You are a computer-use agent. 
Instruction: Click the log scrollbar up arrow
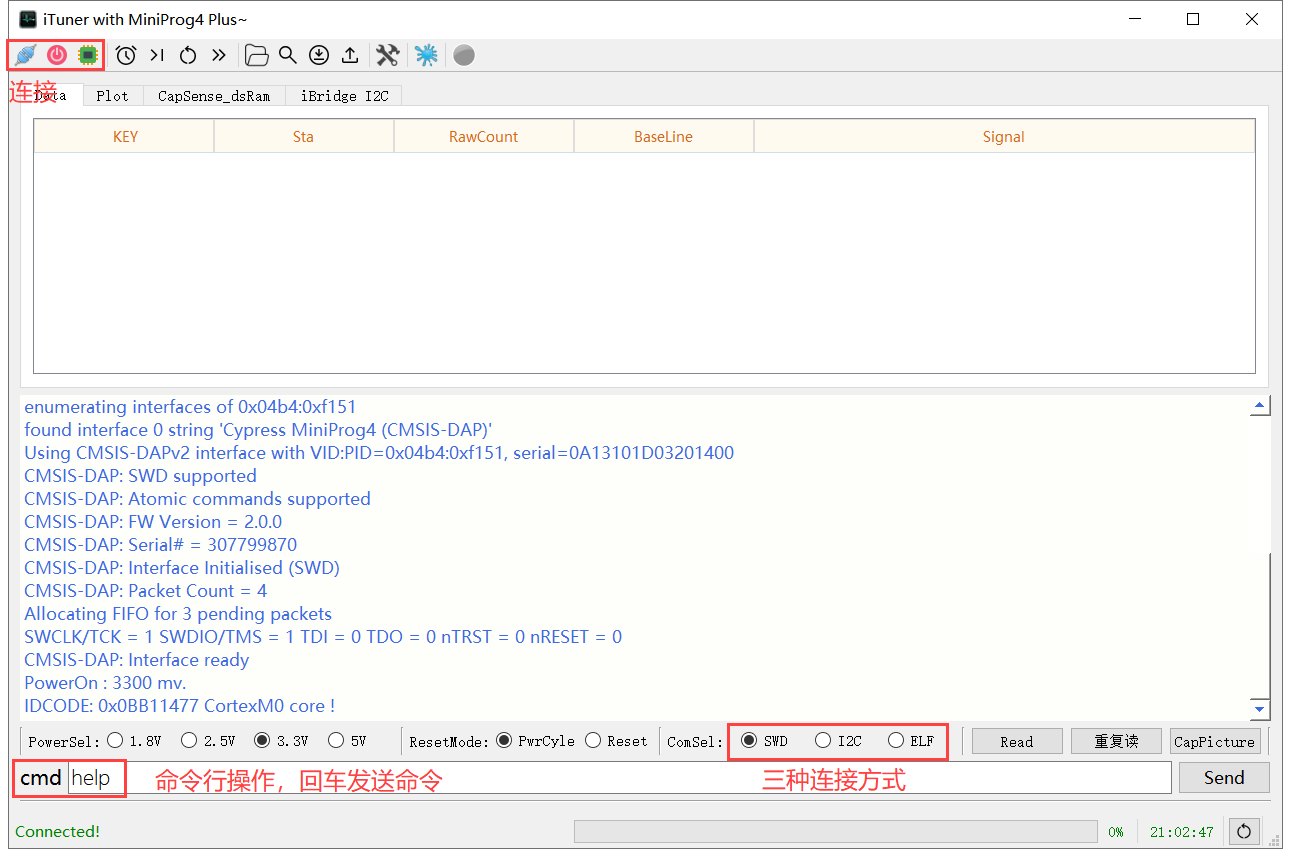(1261, 406)
